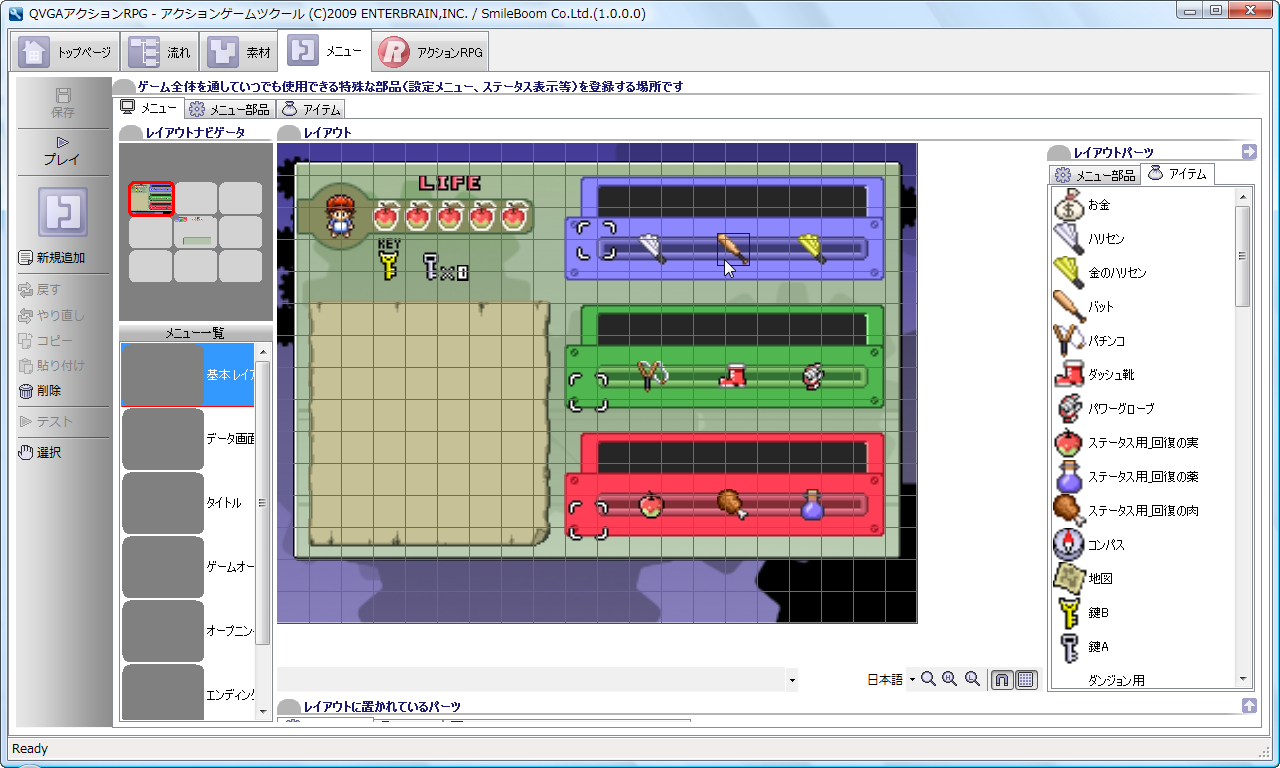Click the hero character sprite on the canvas

(342, 216)
